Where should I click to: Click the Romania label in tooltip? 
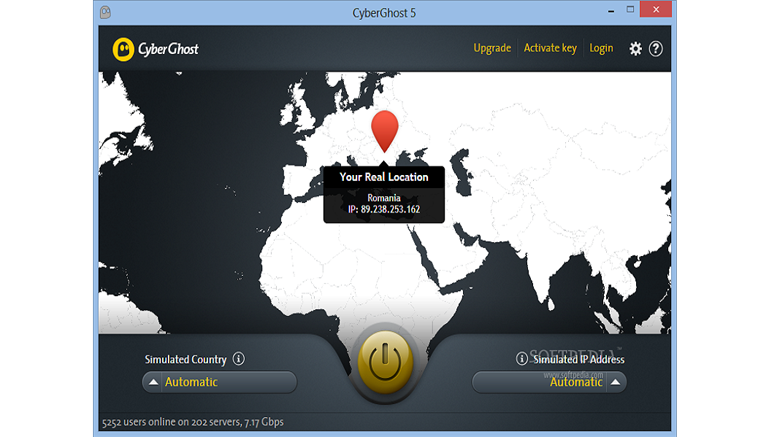[x=384, y=198]
